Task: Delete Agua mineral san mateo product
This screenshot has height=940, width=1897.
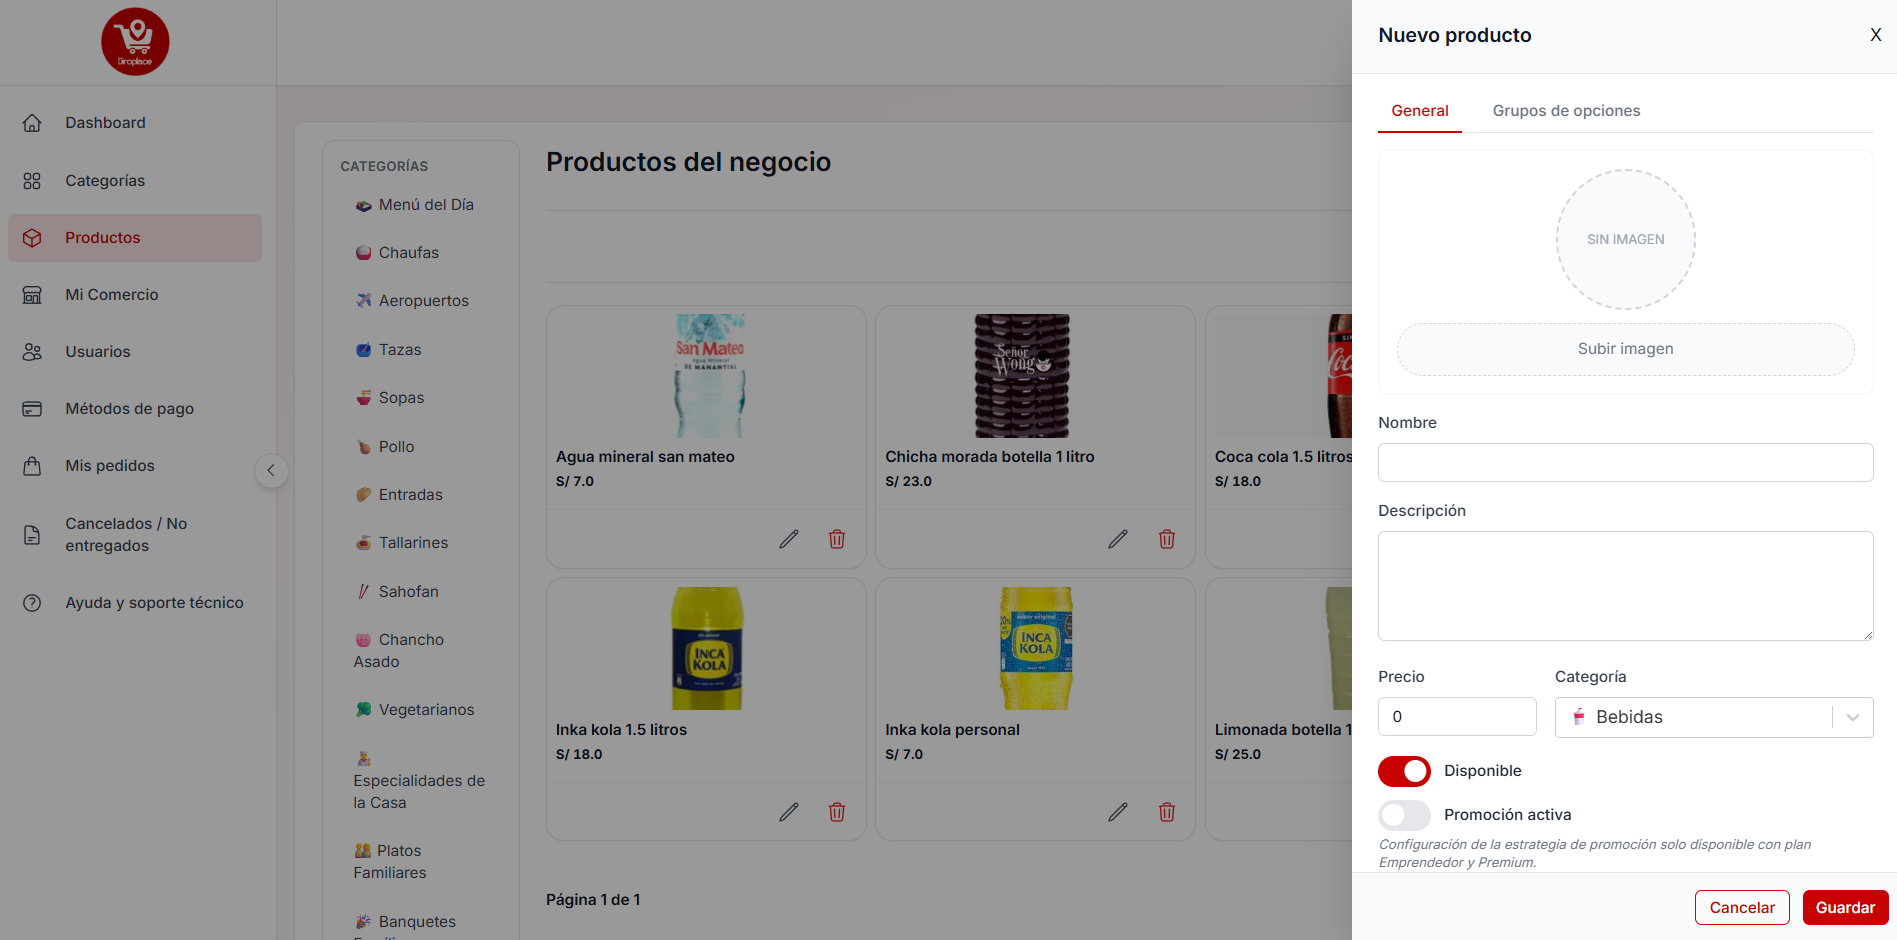Action: coord(837,539)
